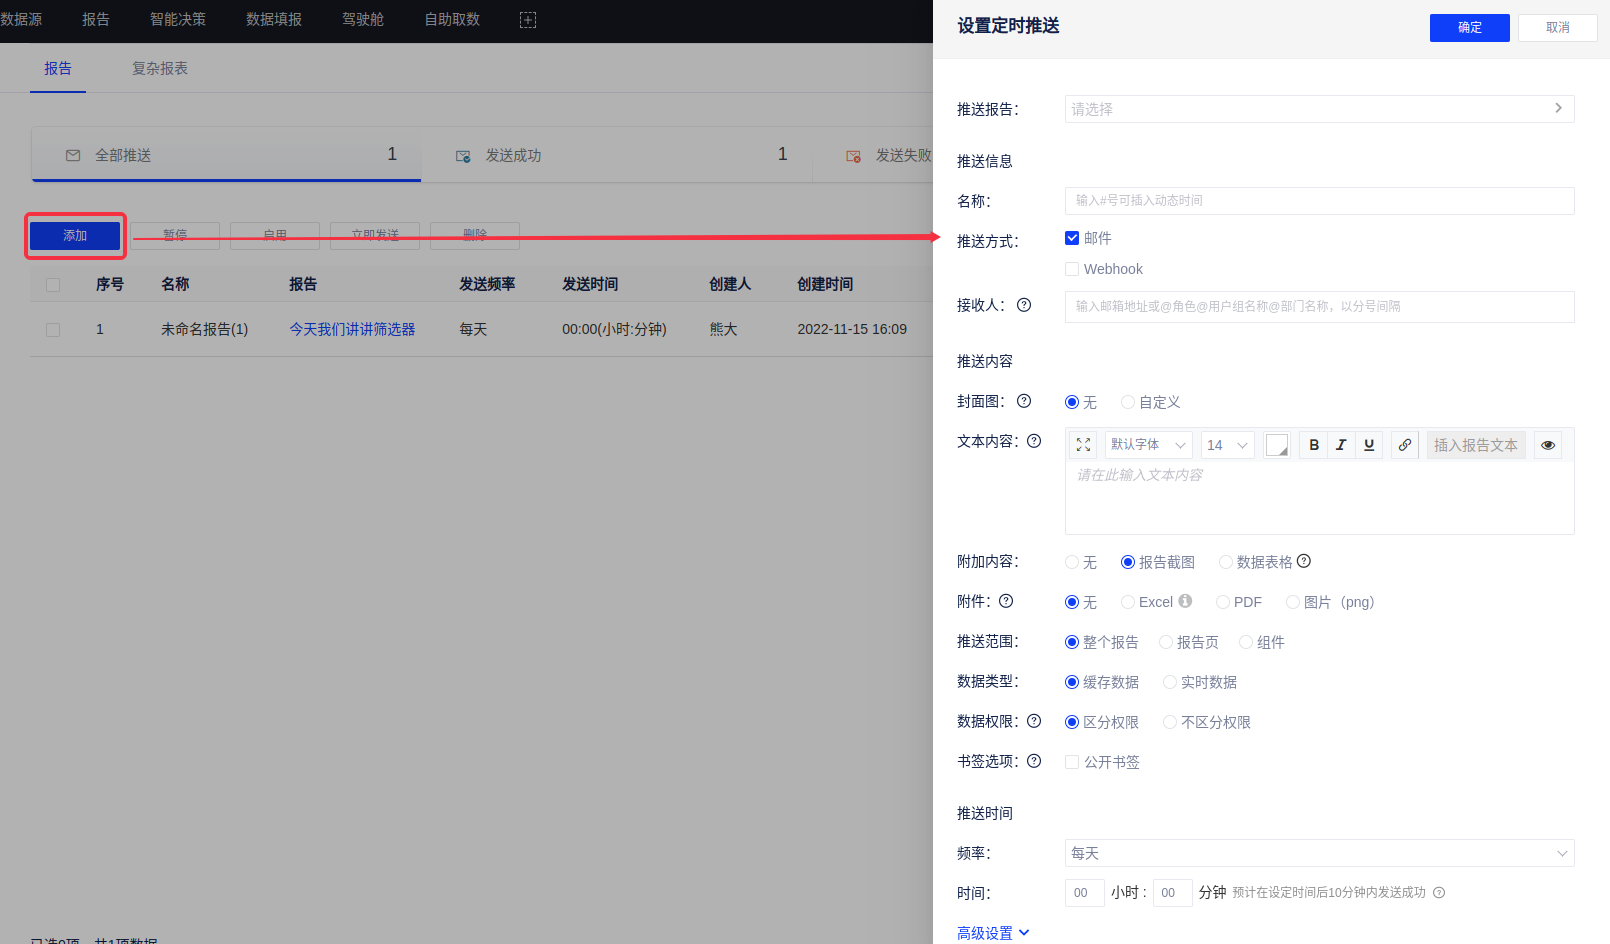Click the plus icon in top navigation

click(x=528, y=20)
